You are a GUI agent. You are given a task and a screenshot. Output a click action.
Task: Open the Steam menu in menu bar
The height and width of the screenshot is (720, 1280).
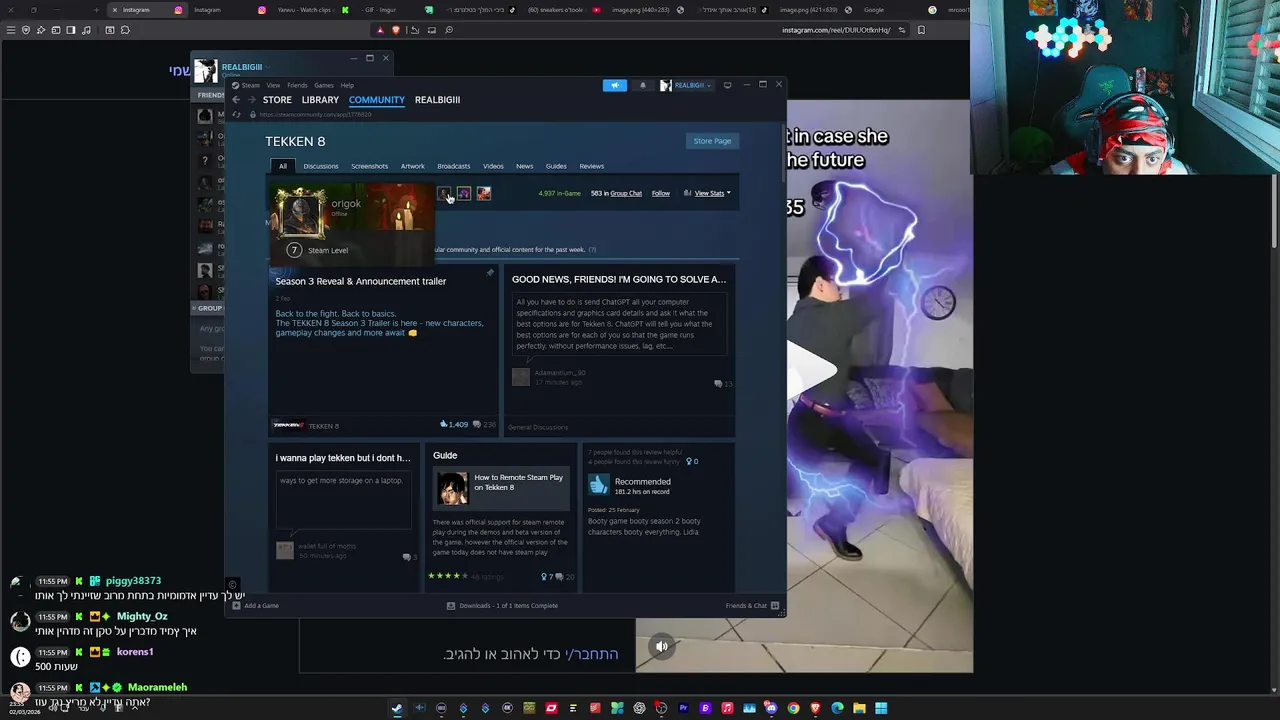250,85
